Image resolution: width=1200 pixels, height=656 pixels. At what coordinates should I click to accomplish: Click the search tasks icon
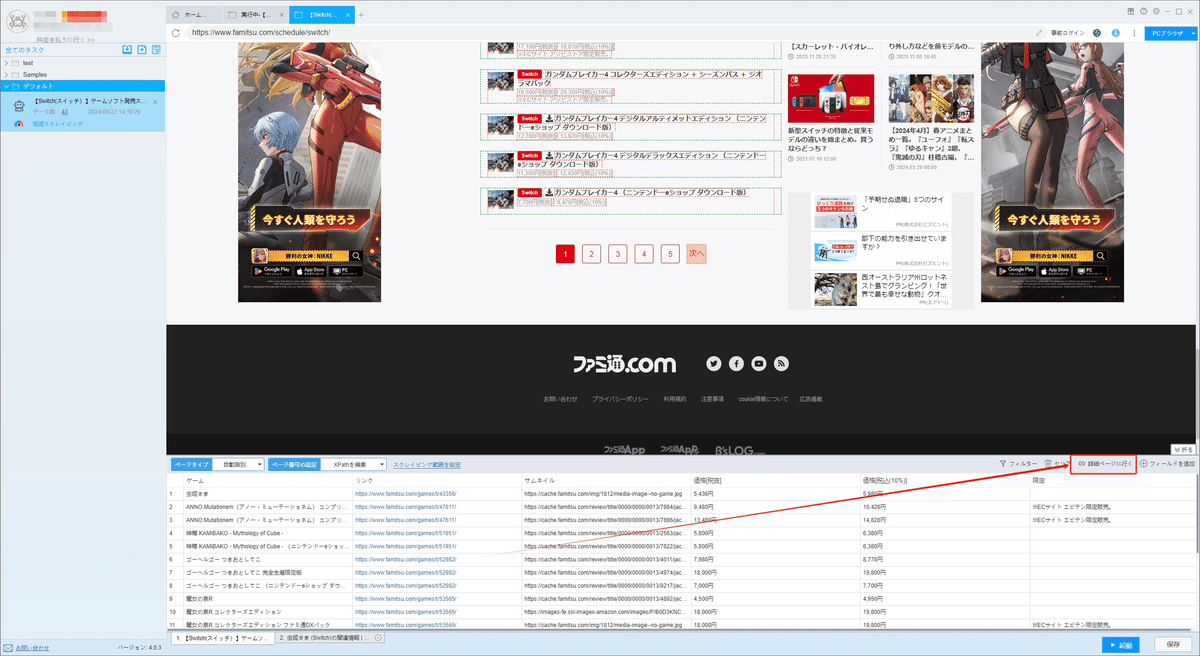tap(158, 50)
